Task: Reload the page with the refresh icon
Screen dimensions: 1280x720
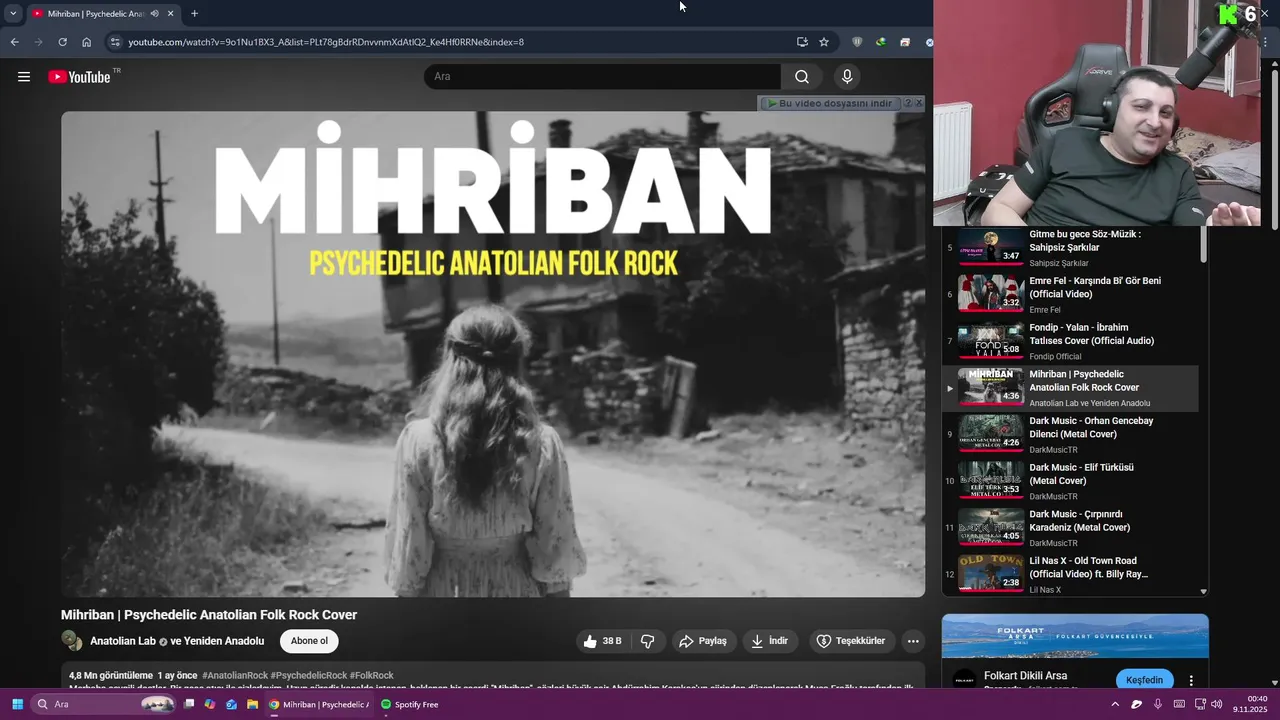Action: [62, 42]
